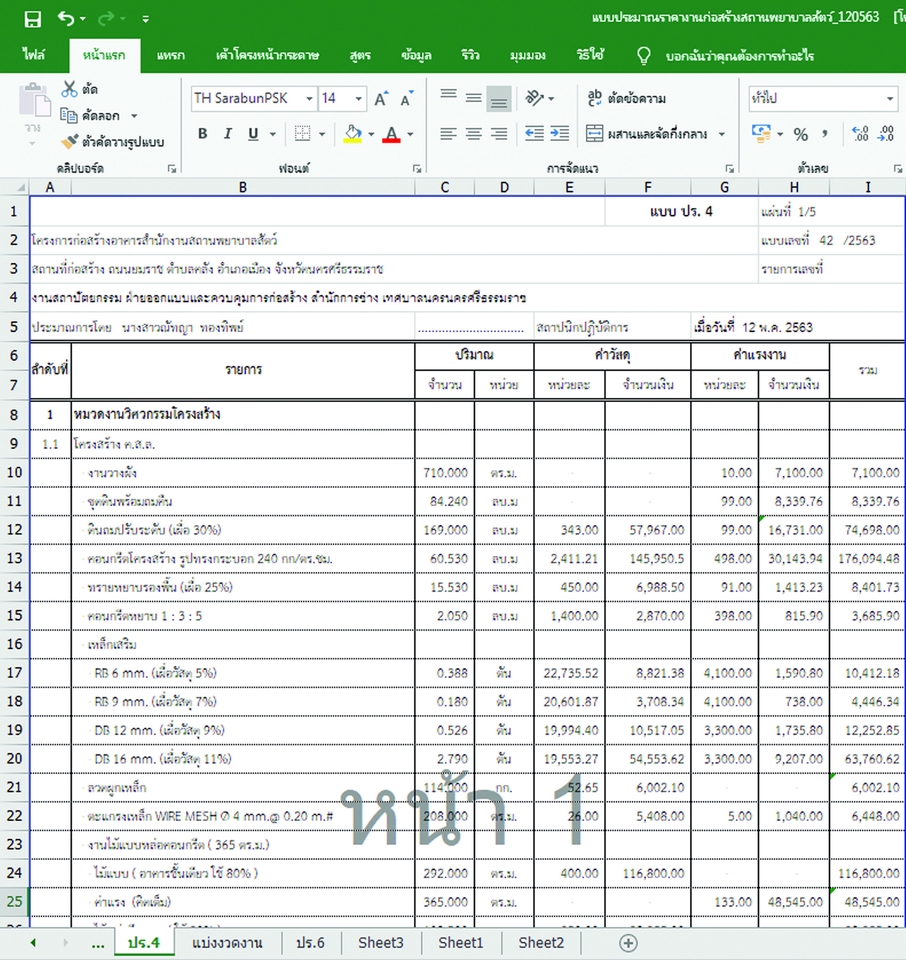Decrease font size with small A icon
Image resolution: width=906 pixels, height=960 pixels.
tap(406, 99)
